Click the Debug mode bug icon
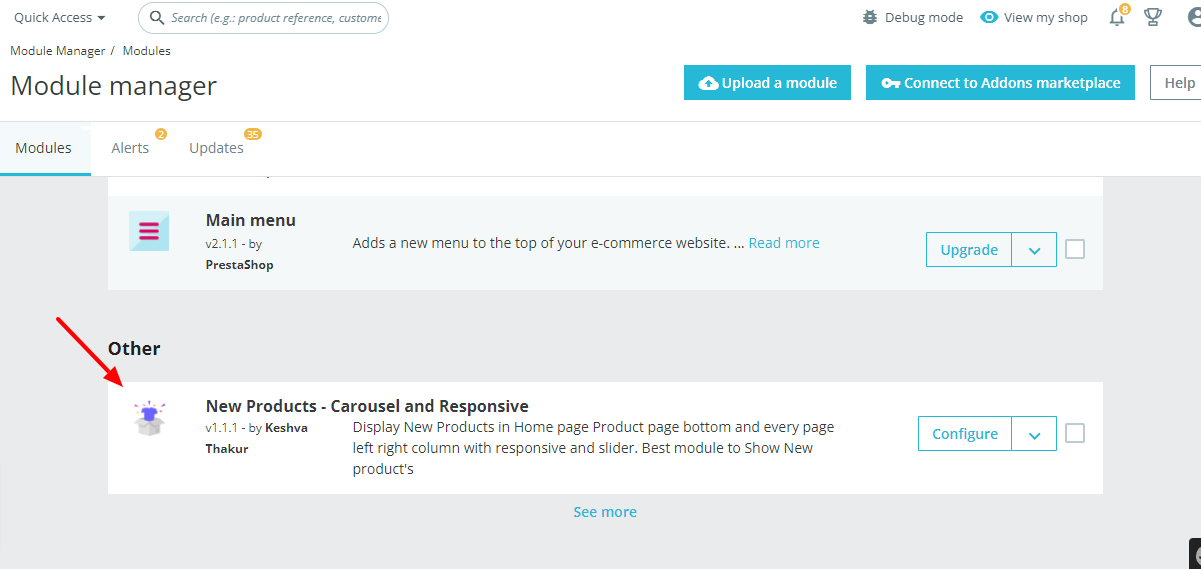This screenshot has width=1201, height=569. click(x=870, y=17)
